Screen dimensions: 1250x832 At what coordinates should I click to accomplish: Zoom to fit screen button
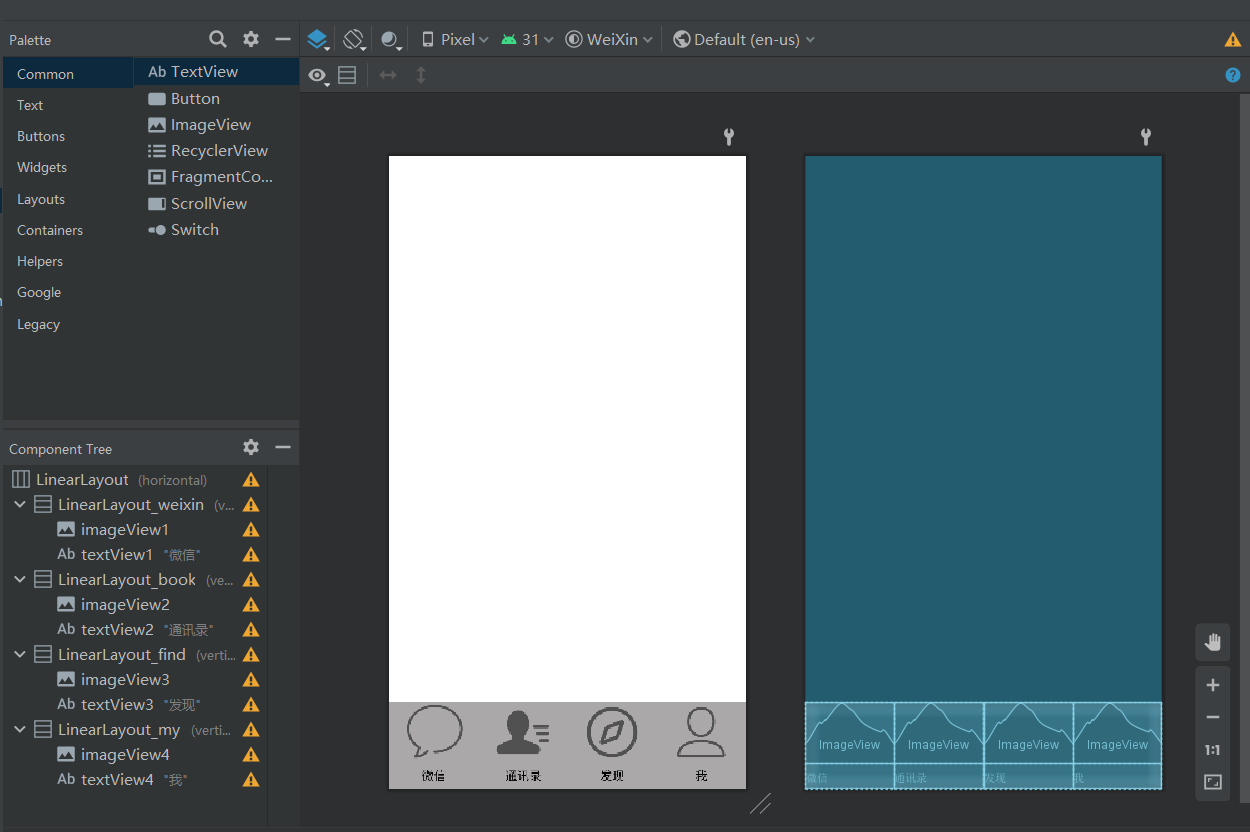click(1213, 782)
